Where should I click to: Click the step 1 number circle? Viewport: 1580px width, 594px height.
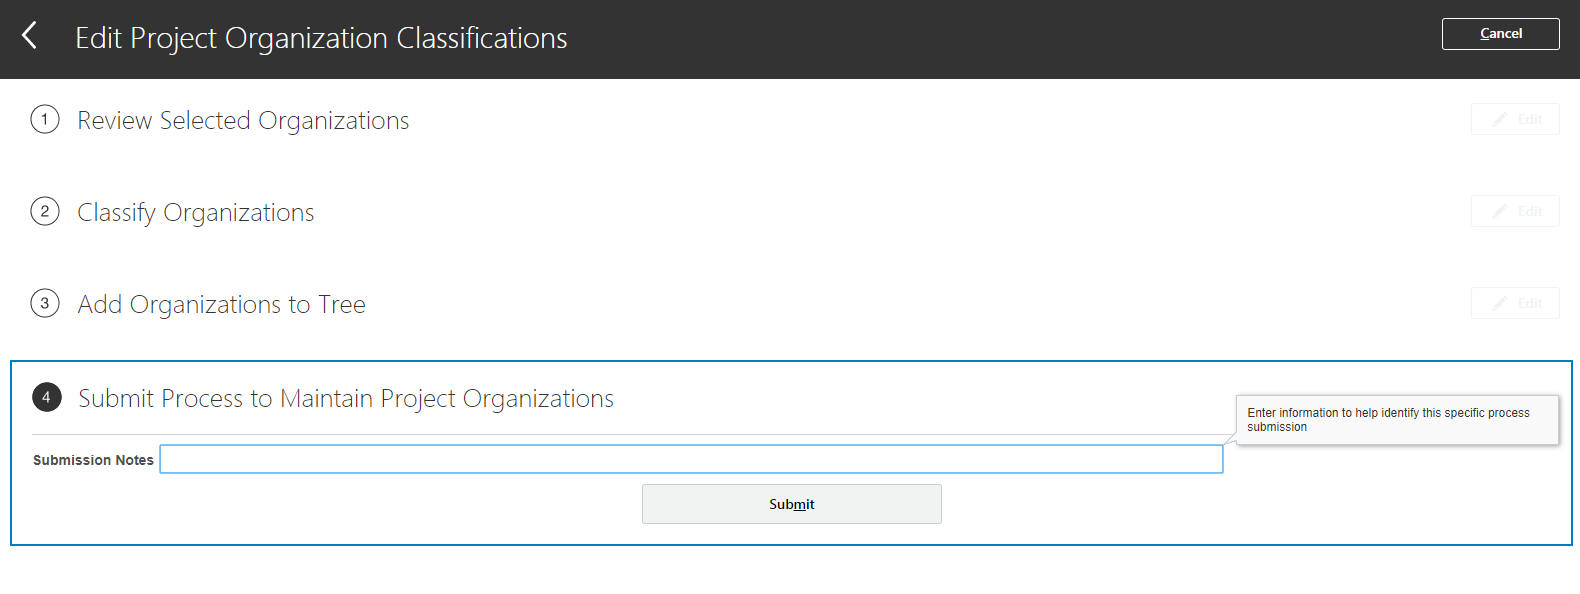click(45, 119)
